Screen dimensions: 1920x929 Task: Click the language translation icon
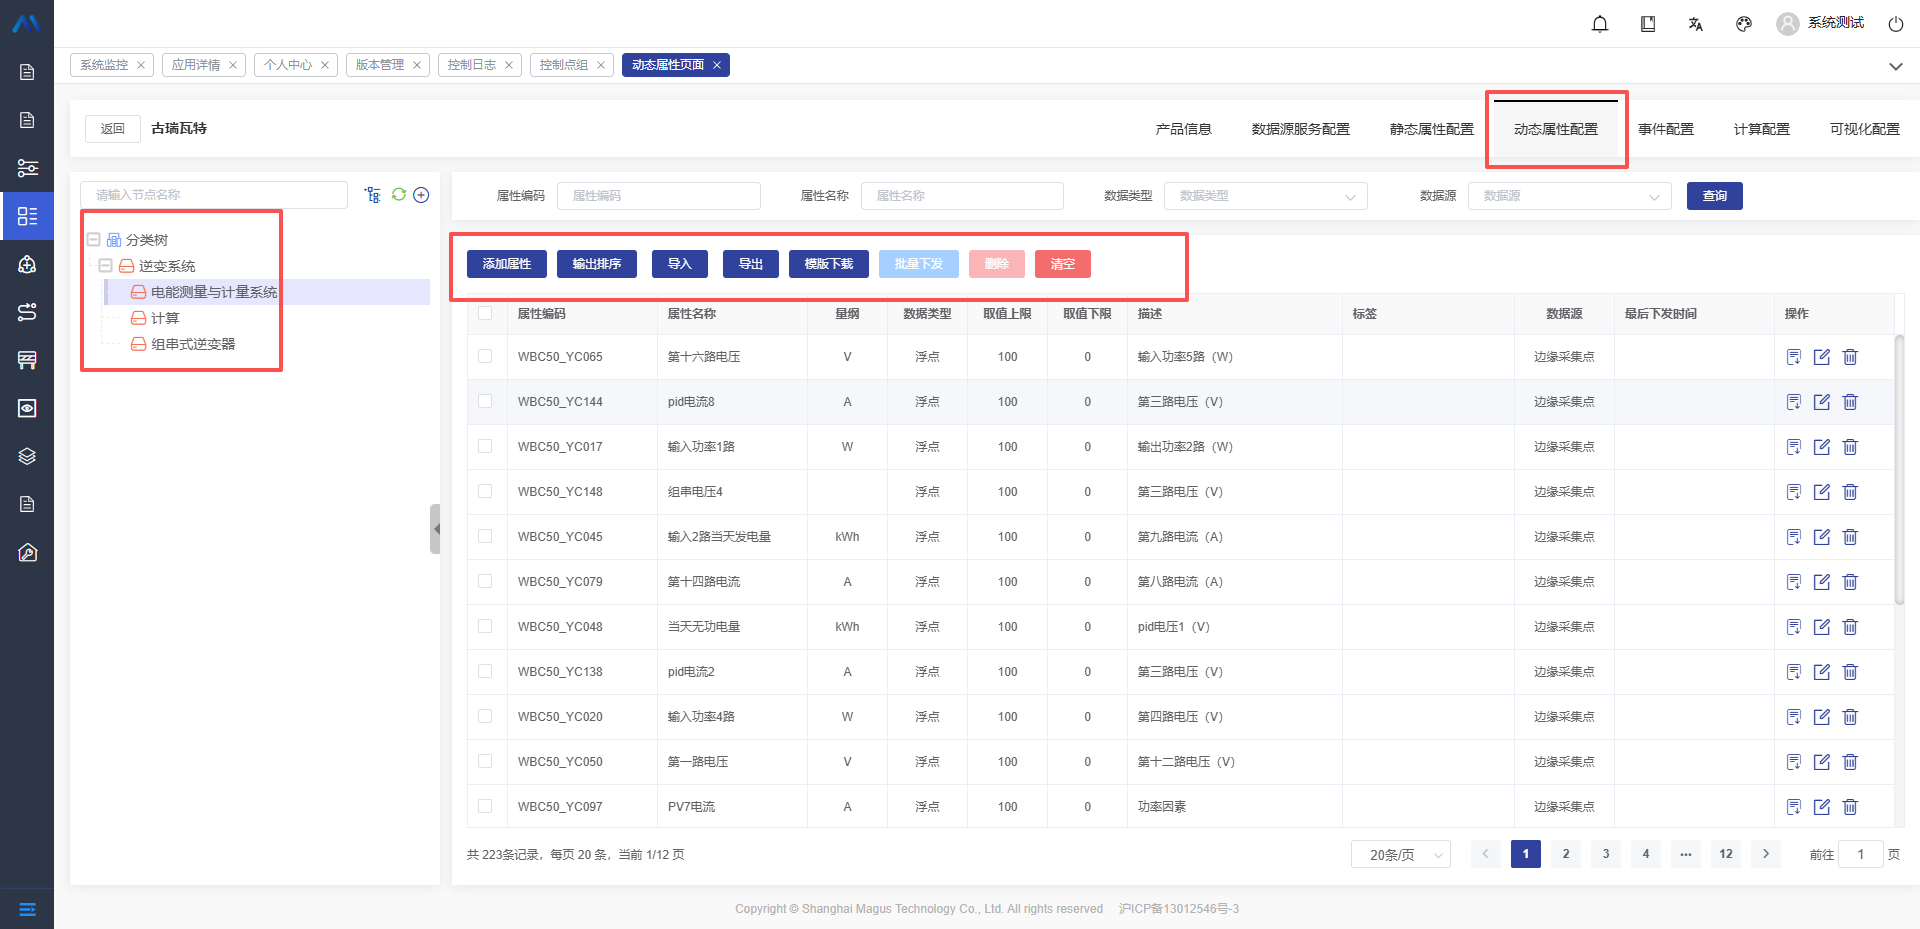point(1696,24)
